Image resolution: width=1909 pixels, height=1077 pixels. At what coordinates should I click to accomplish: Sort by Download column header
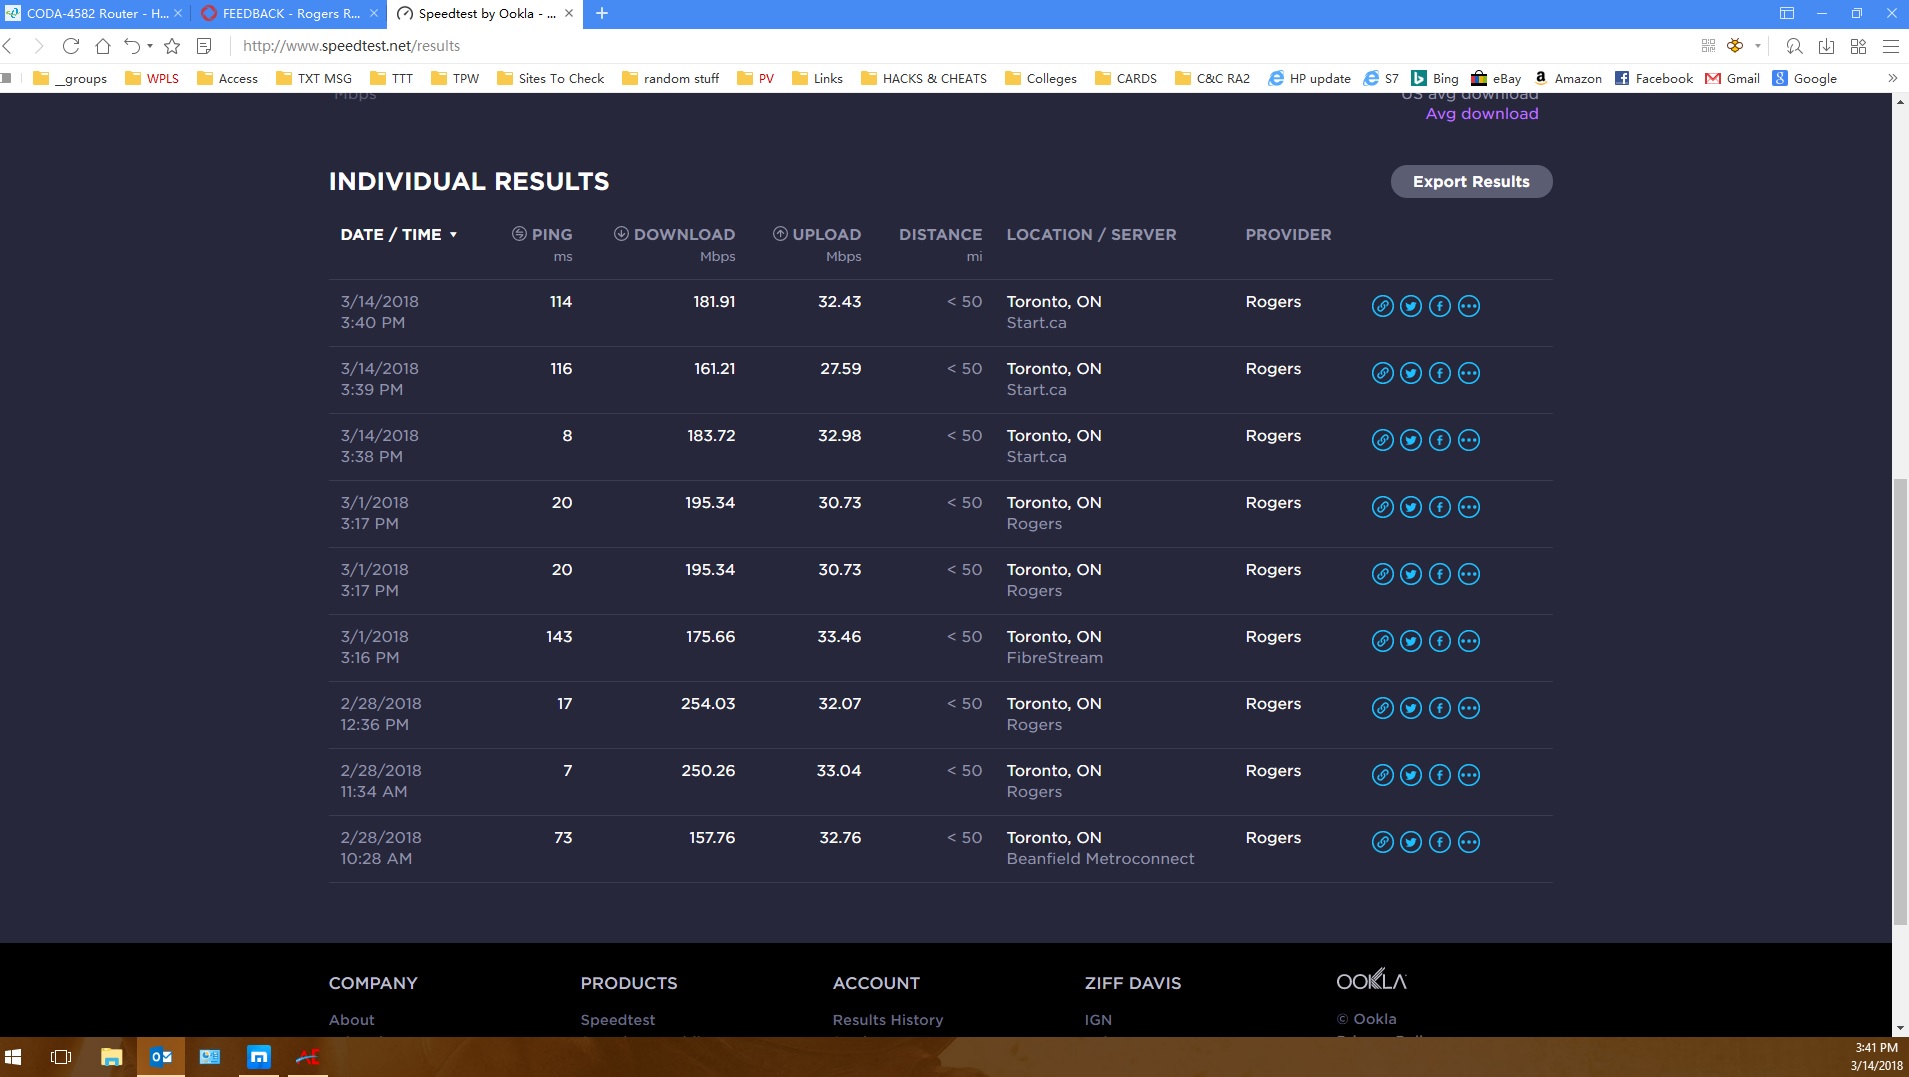[674, 234]
